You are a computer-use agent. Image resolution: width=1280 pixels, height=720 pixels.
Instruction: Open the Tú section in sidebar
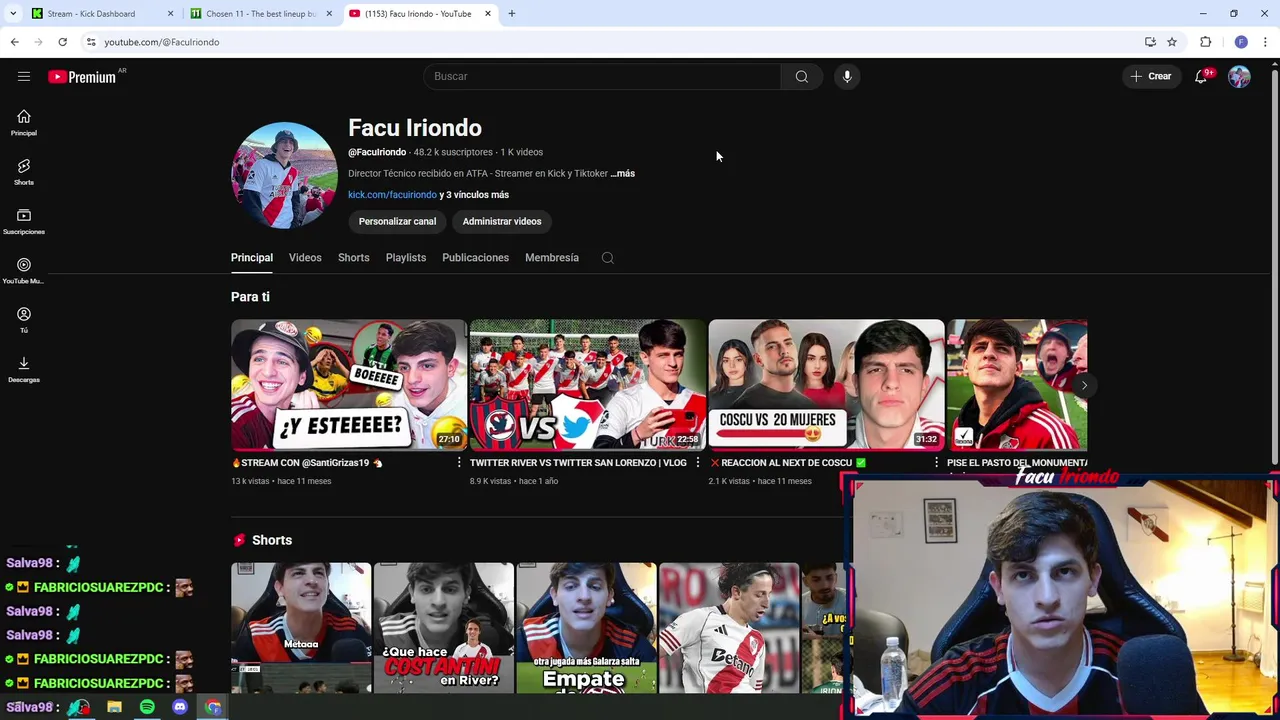coord(24,320)
